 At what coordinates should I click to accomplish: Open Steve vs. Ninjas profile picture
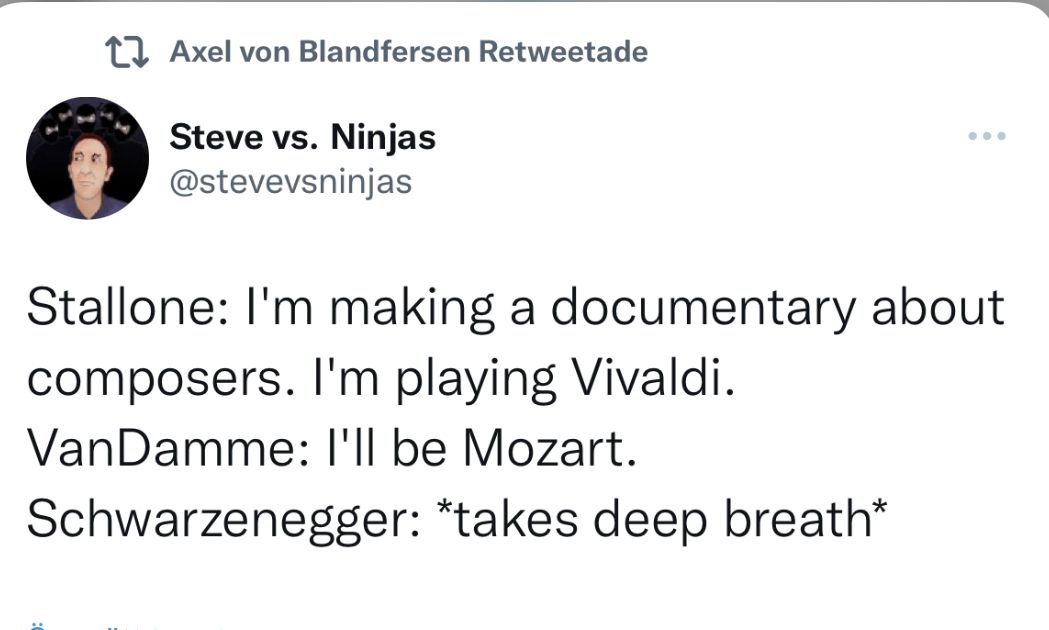tap(87, 158)
